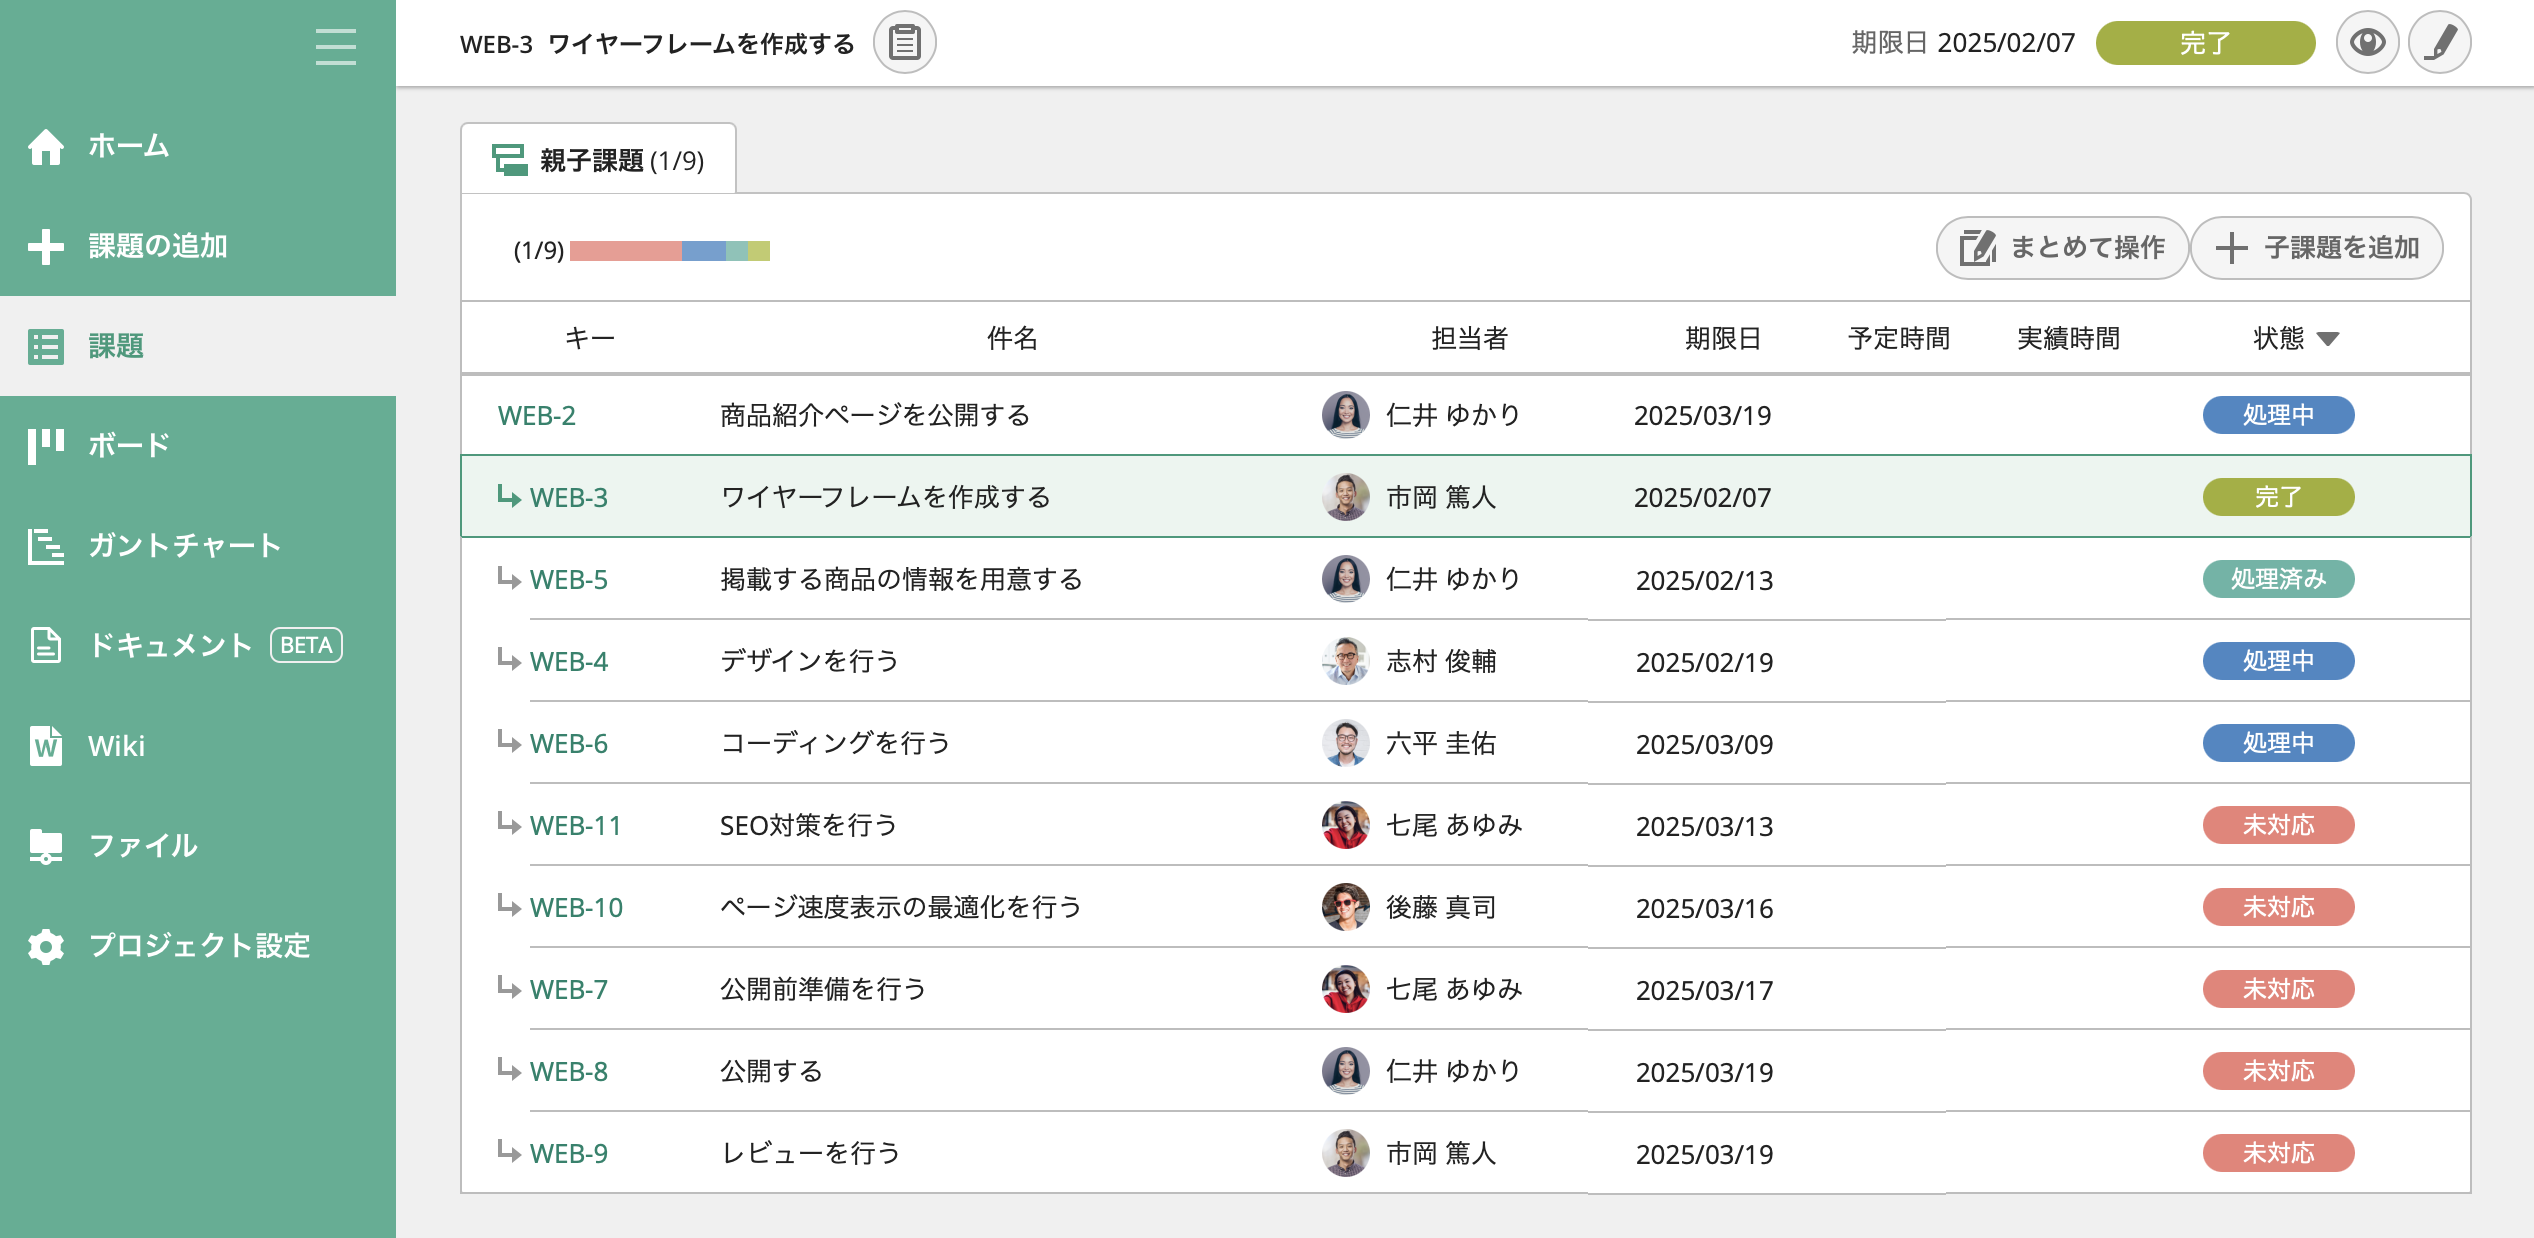2534x1238 pixels.
Task: Click the red segment of progress bar
Action: click(625, 251)
